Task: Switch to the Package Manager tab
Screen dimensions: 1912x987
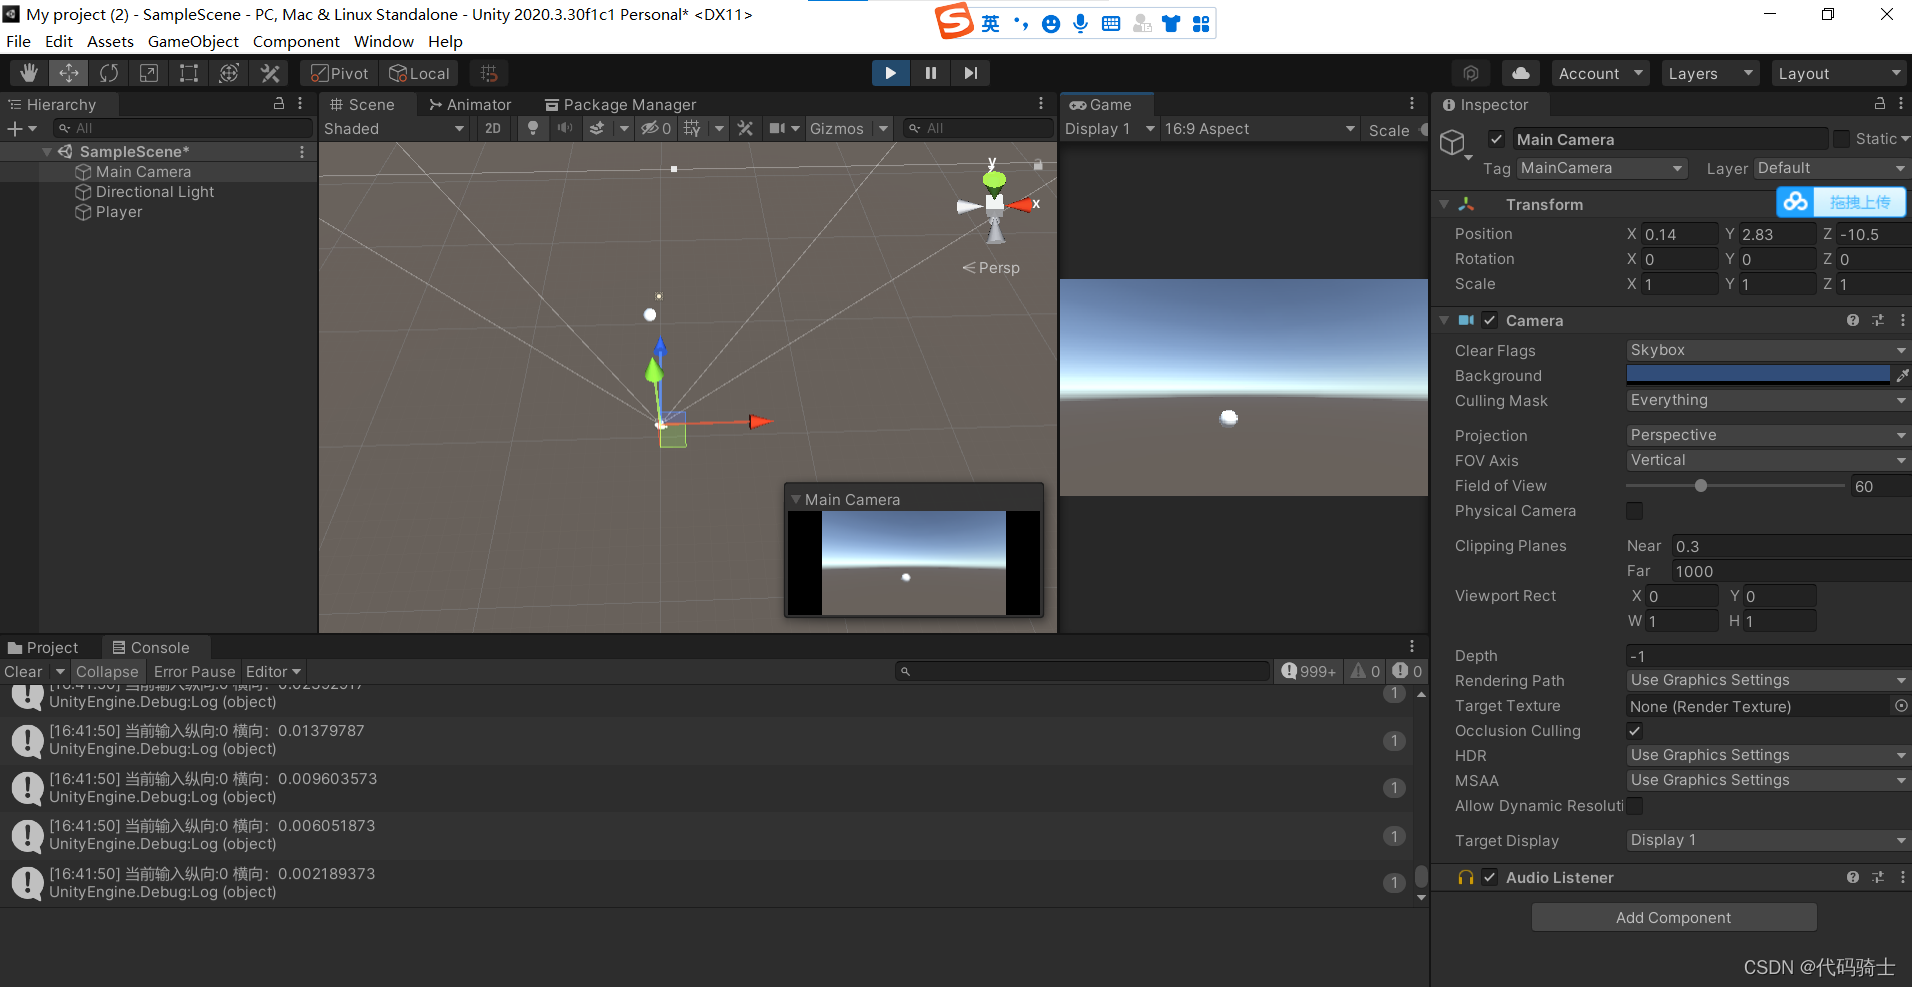Action: 620,104
